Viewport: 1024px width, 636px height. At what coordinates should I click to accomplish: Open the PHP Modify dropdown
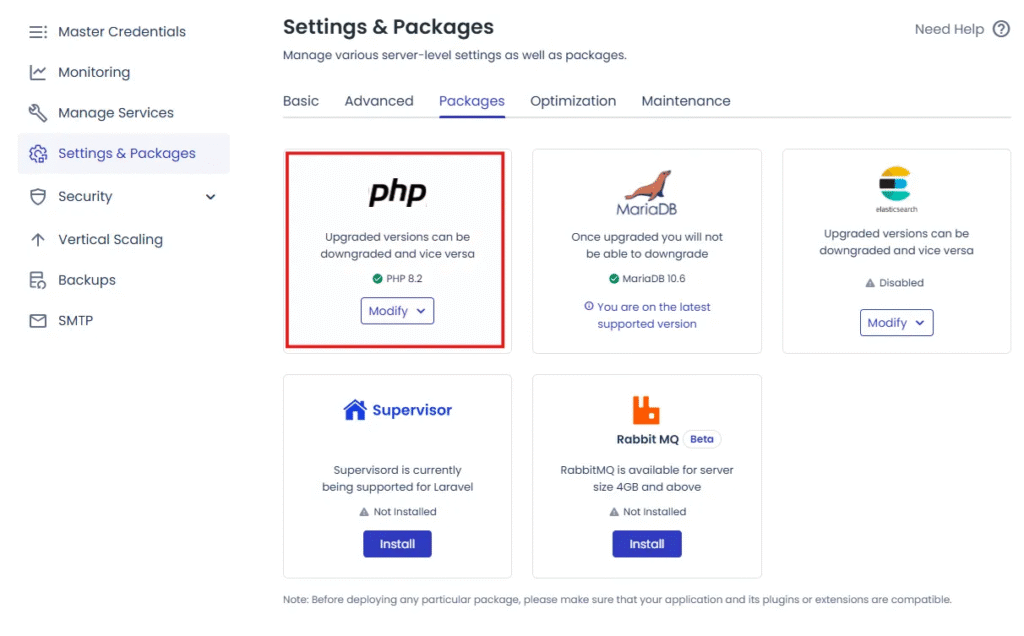(x=397, y=311)
